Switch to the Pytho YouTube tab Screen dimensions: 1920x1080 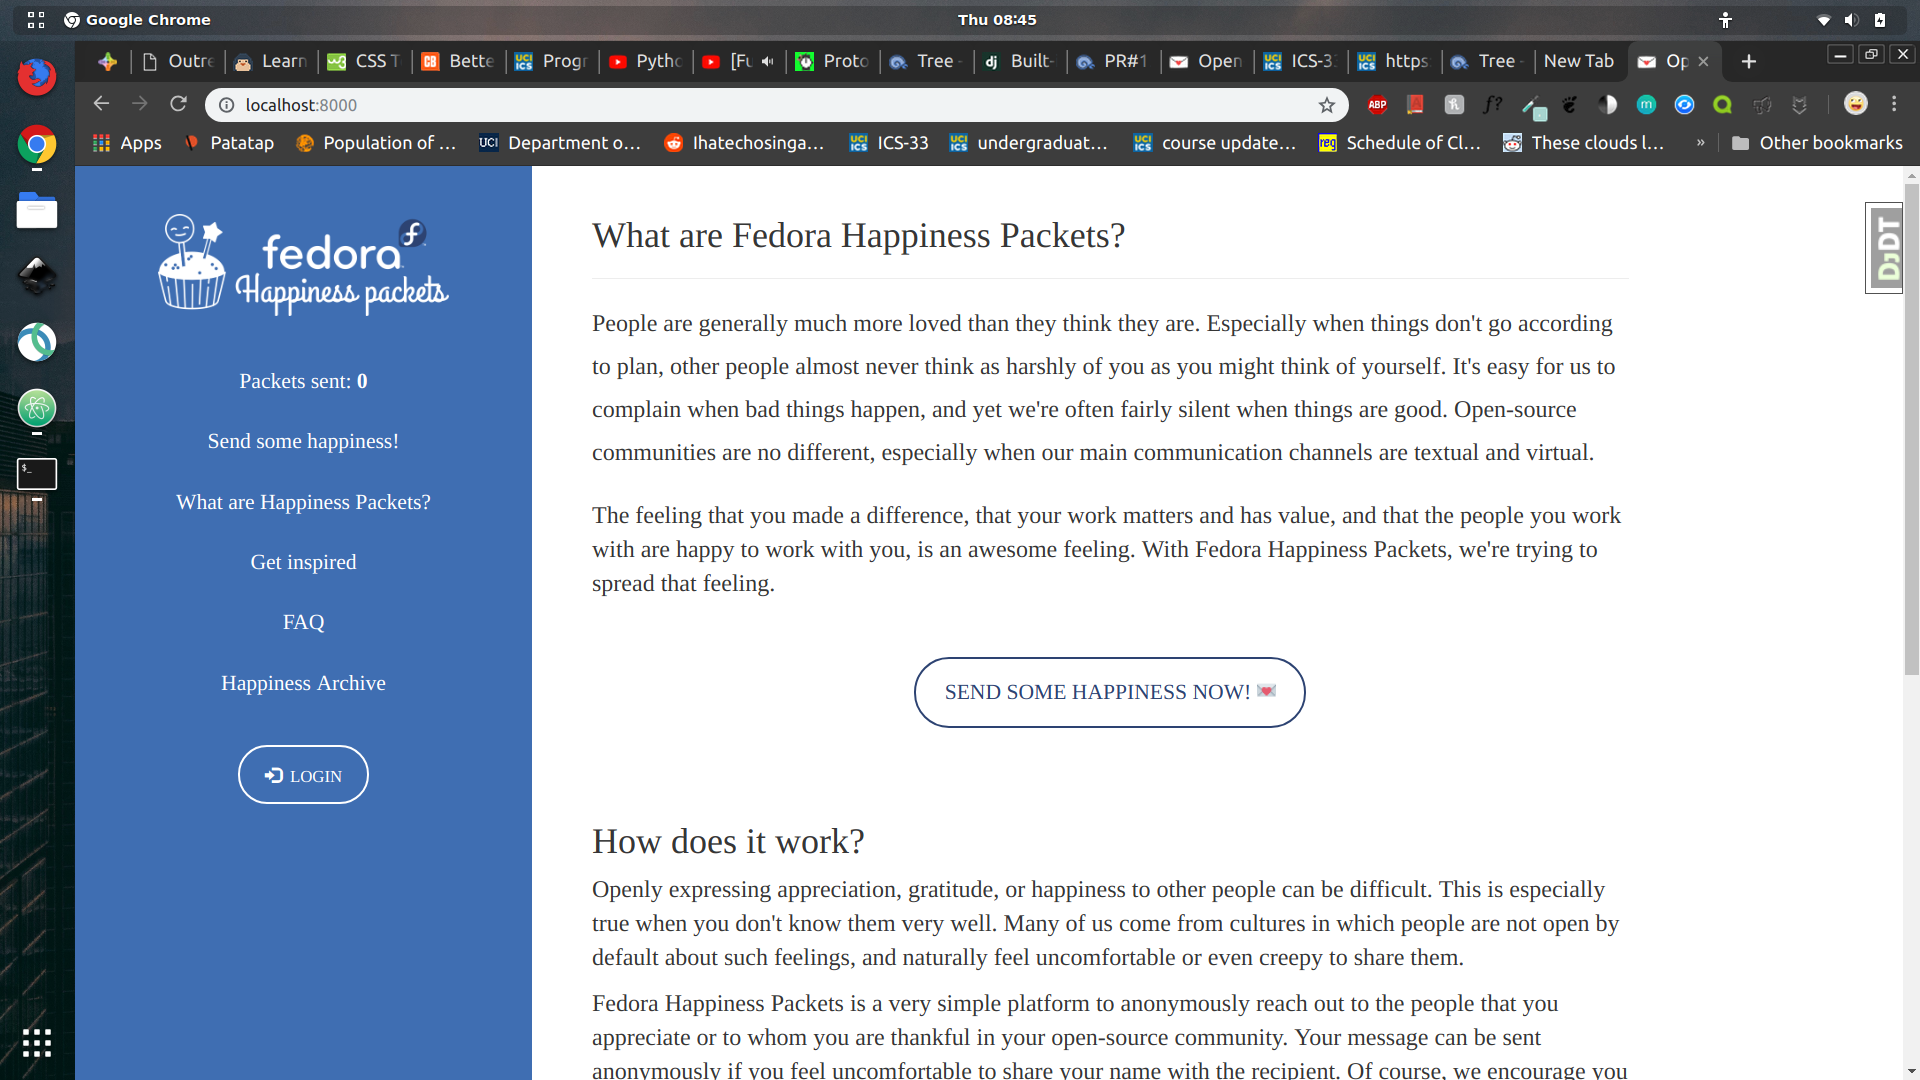pyautogui.click(x=645, y=61)
